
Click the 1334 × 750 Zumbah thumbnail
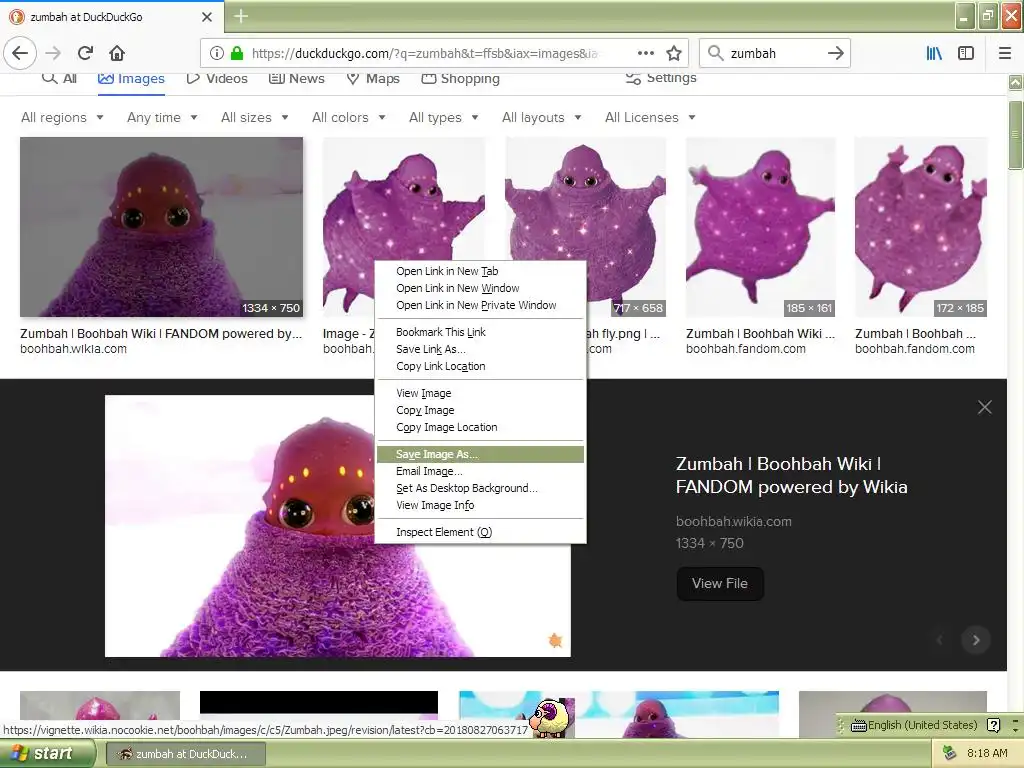[x=161, y=227]
